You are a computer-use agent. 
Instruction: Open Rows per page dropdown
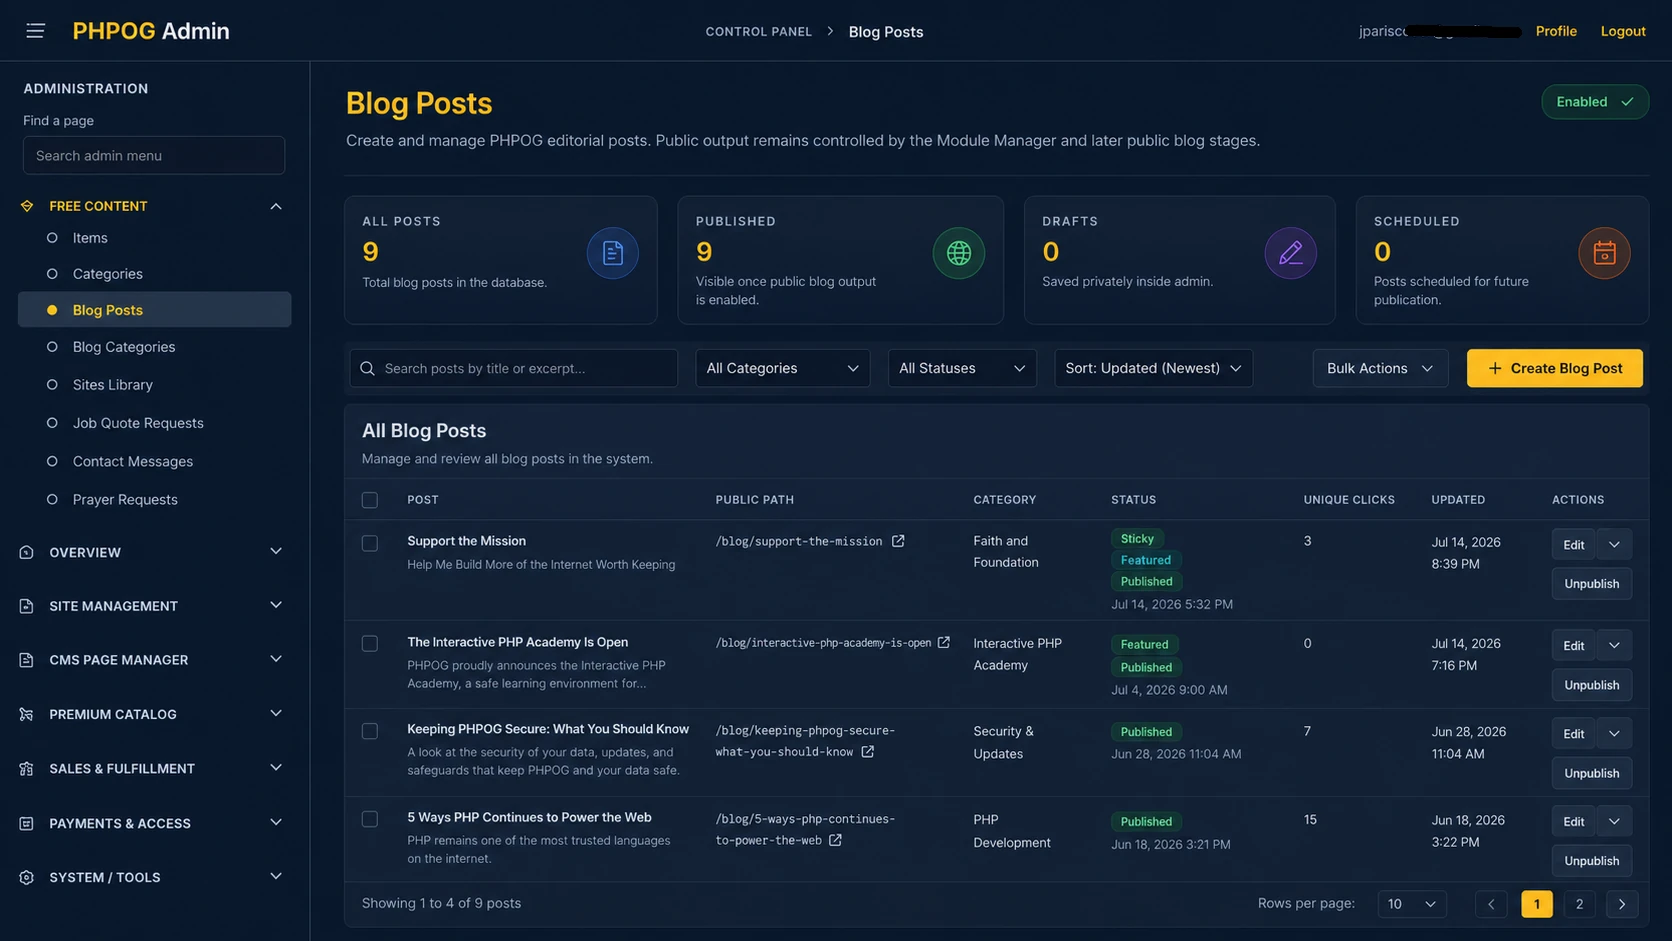[x=1411, y=904]
